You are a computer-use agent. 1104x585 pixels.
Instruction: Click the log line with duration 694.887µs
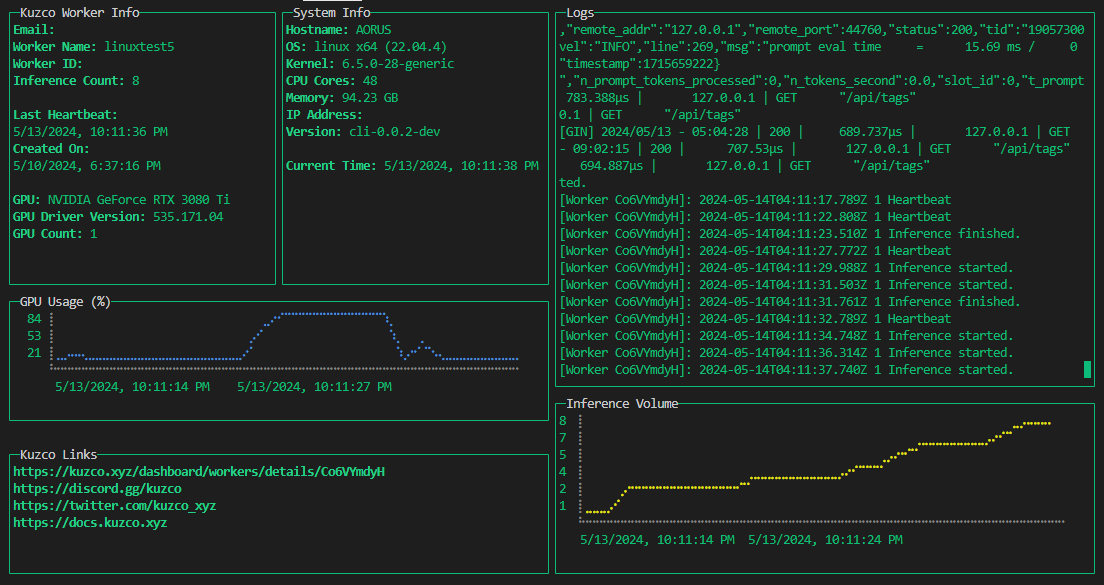click(x=755, y=165)
